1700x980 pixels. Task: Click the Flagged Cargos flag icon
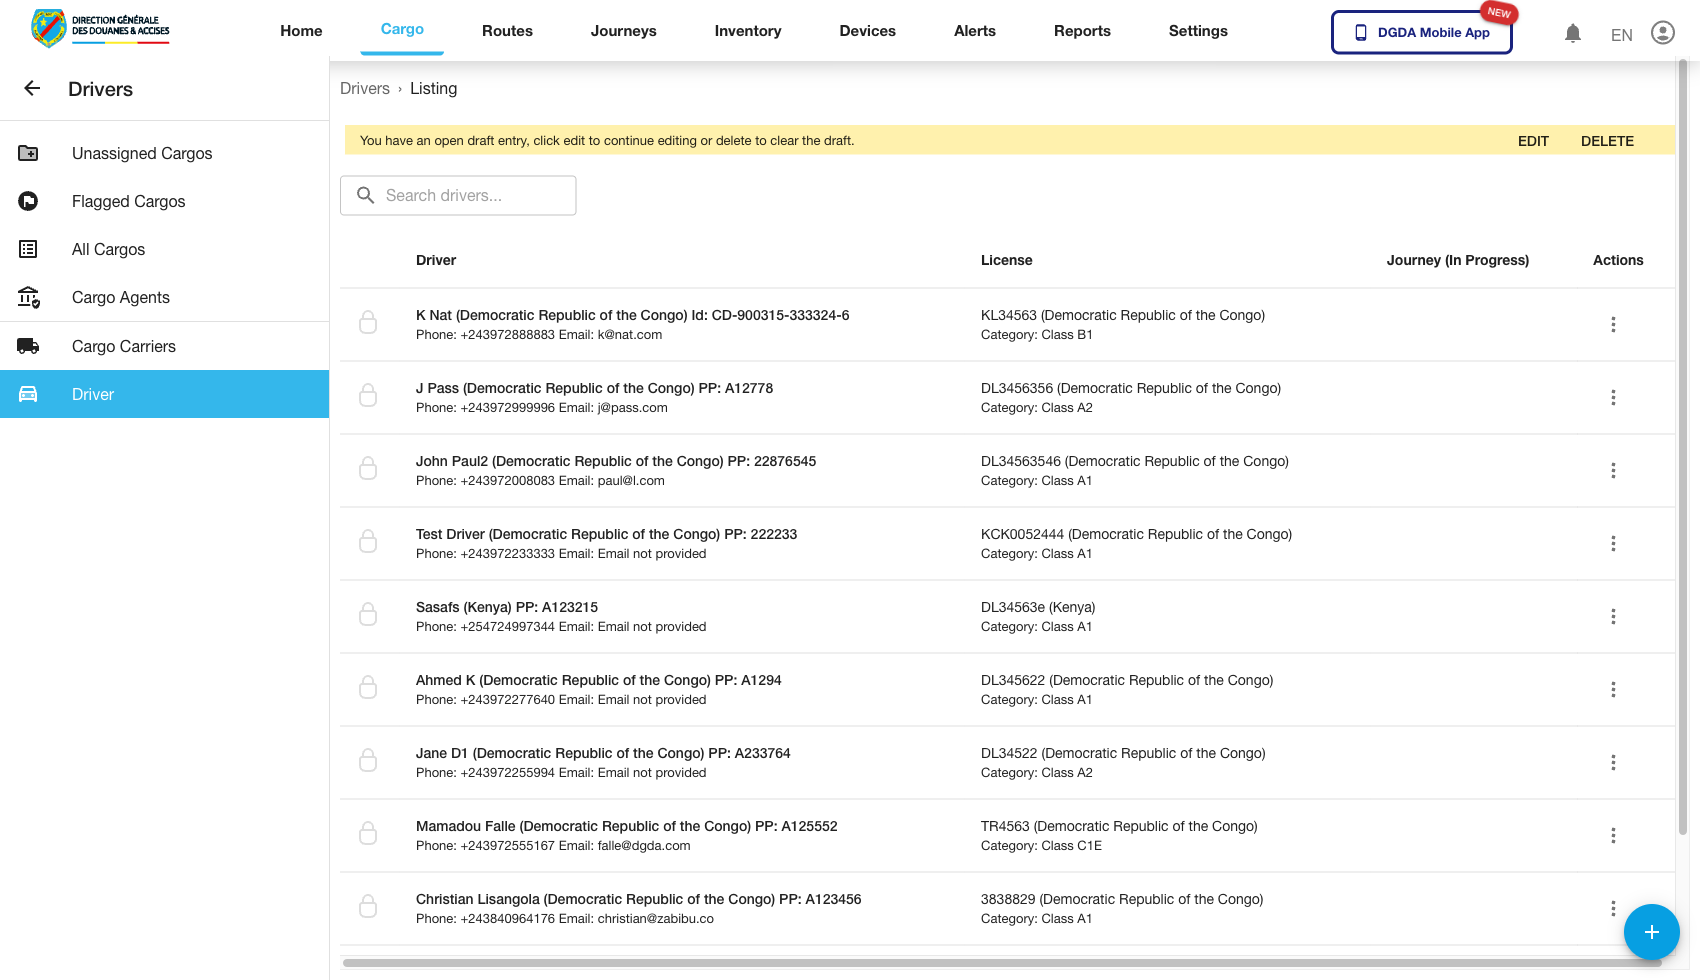click(x=28, y=201)
